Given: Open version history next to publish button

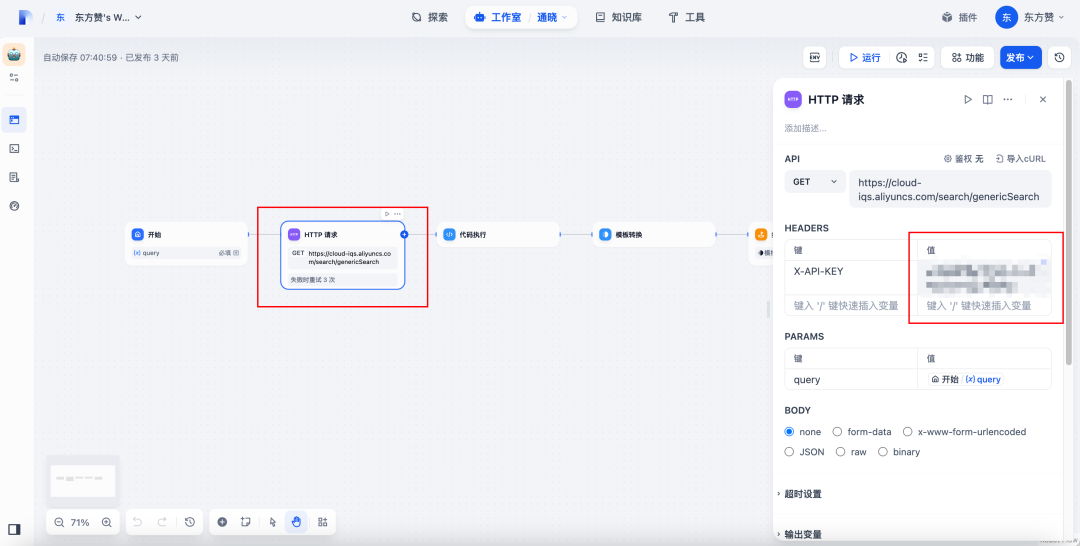Looking at the screenshot, I should (1059, 58).
